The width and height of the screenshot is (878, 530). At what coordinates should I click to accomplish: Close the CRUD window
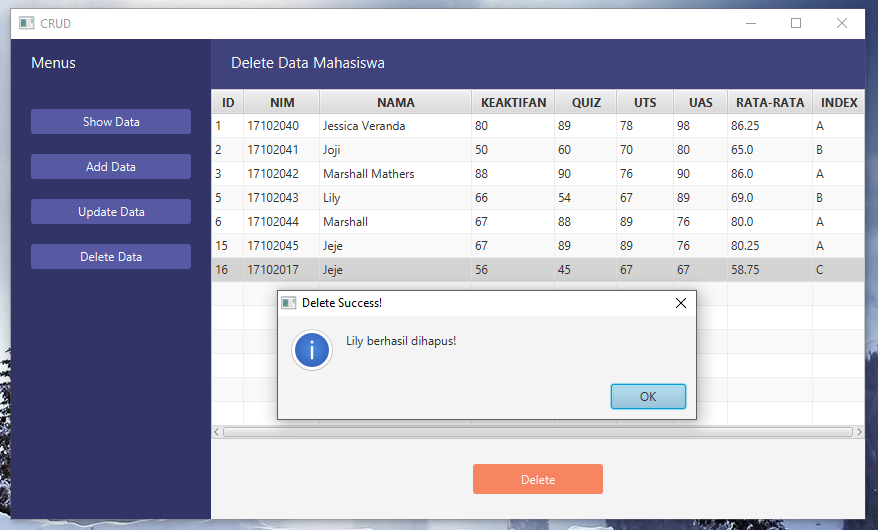842,23
